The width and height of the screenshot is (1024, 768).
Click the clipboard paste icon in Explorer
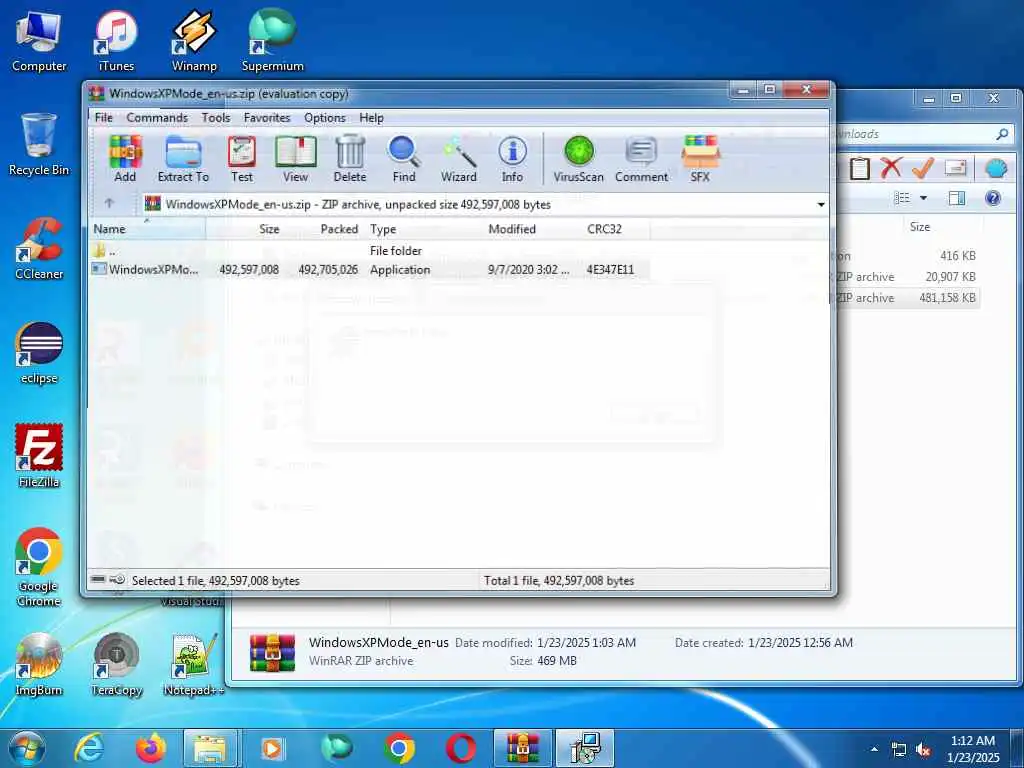coord(859,168)
